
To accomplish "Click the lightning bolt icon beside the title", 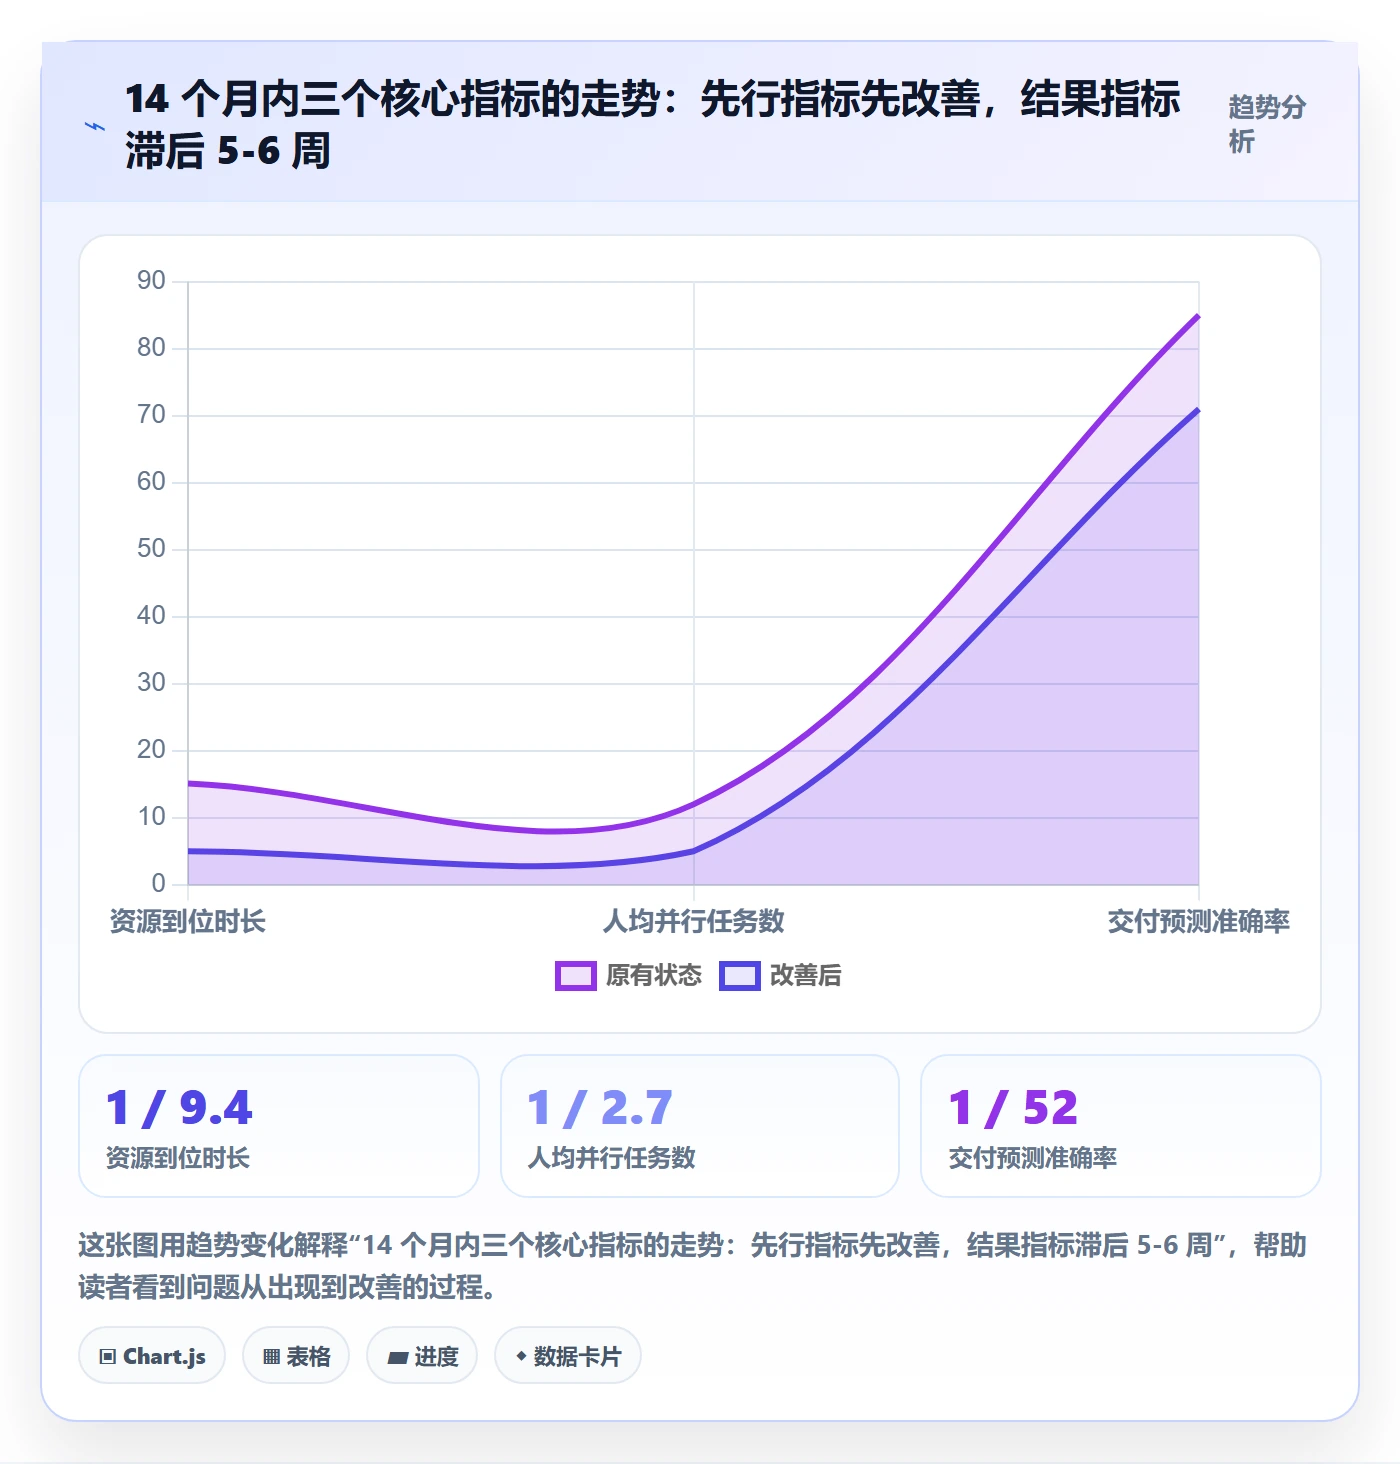I will (95, 126).
